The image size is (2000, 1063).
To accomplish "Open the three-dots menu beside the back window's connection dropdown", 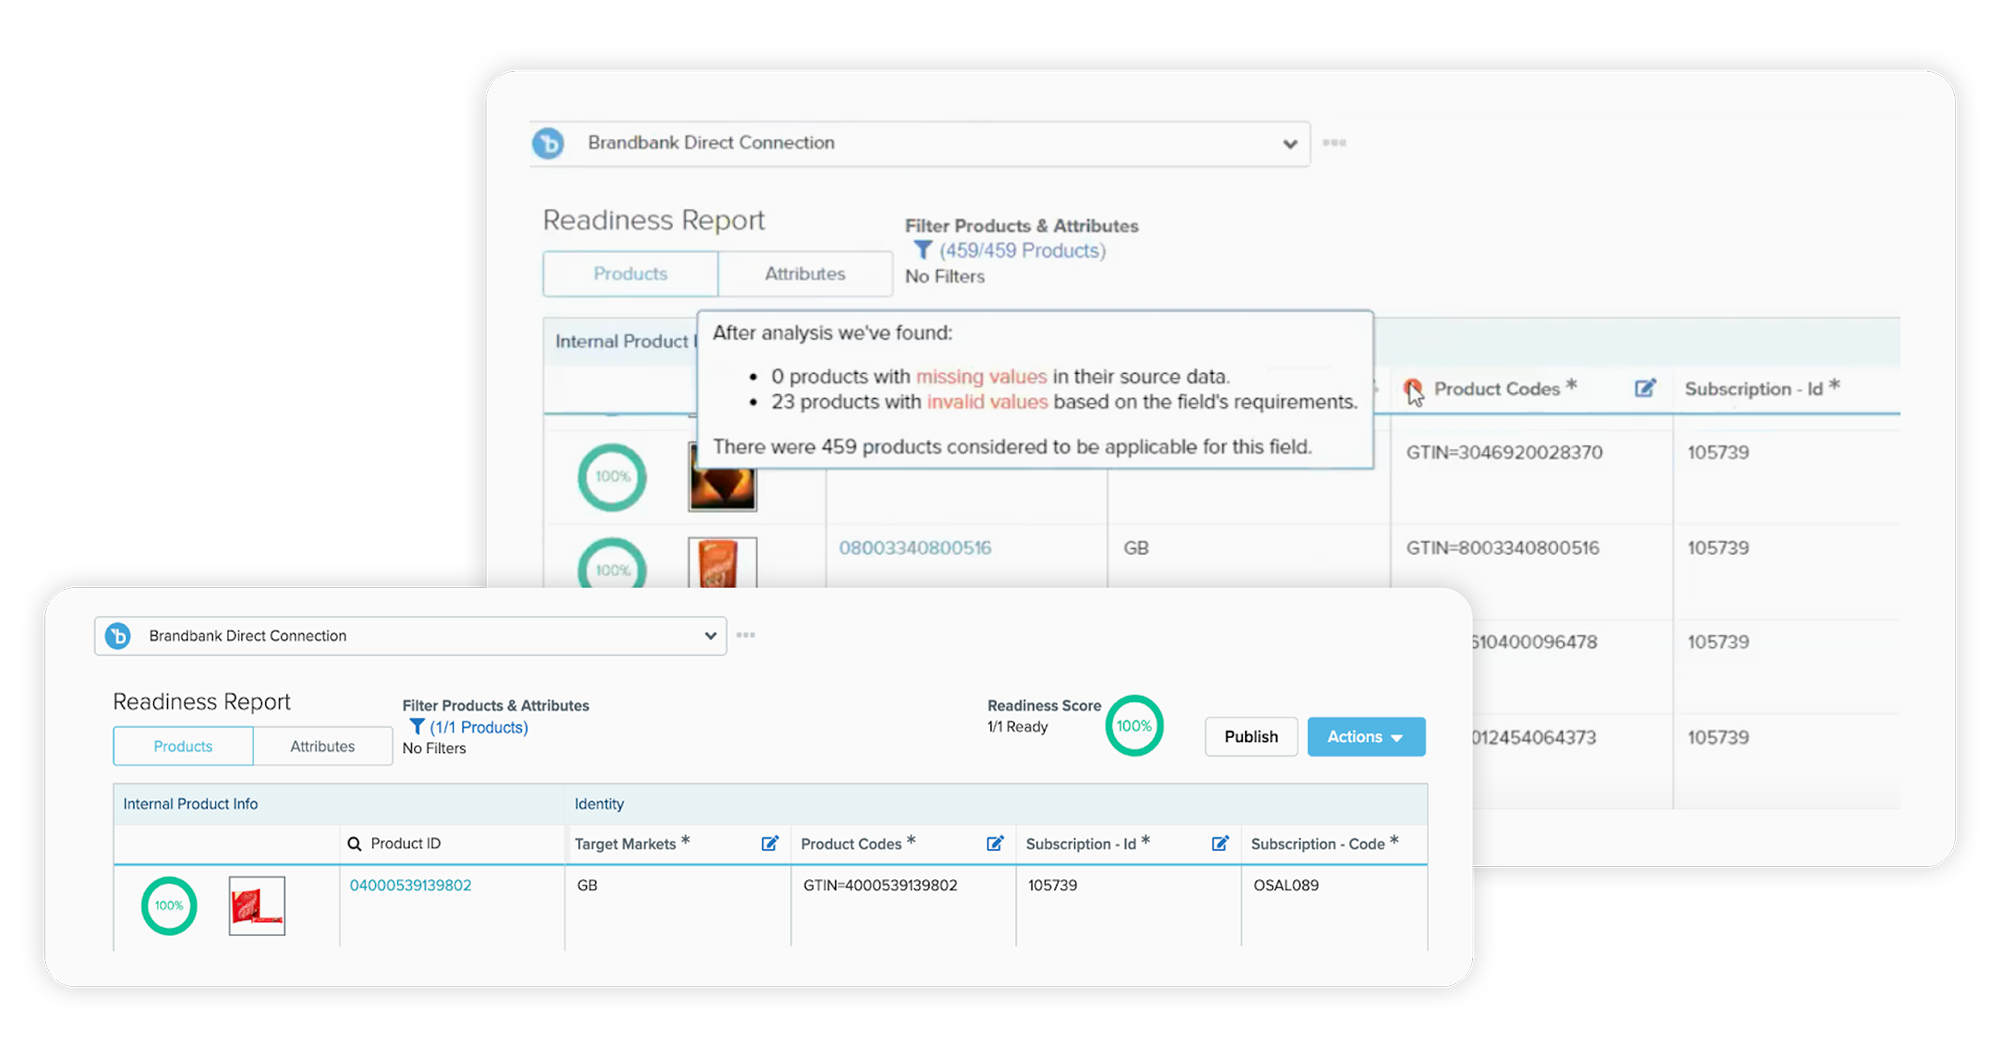I will click(x=1334, y=143).
